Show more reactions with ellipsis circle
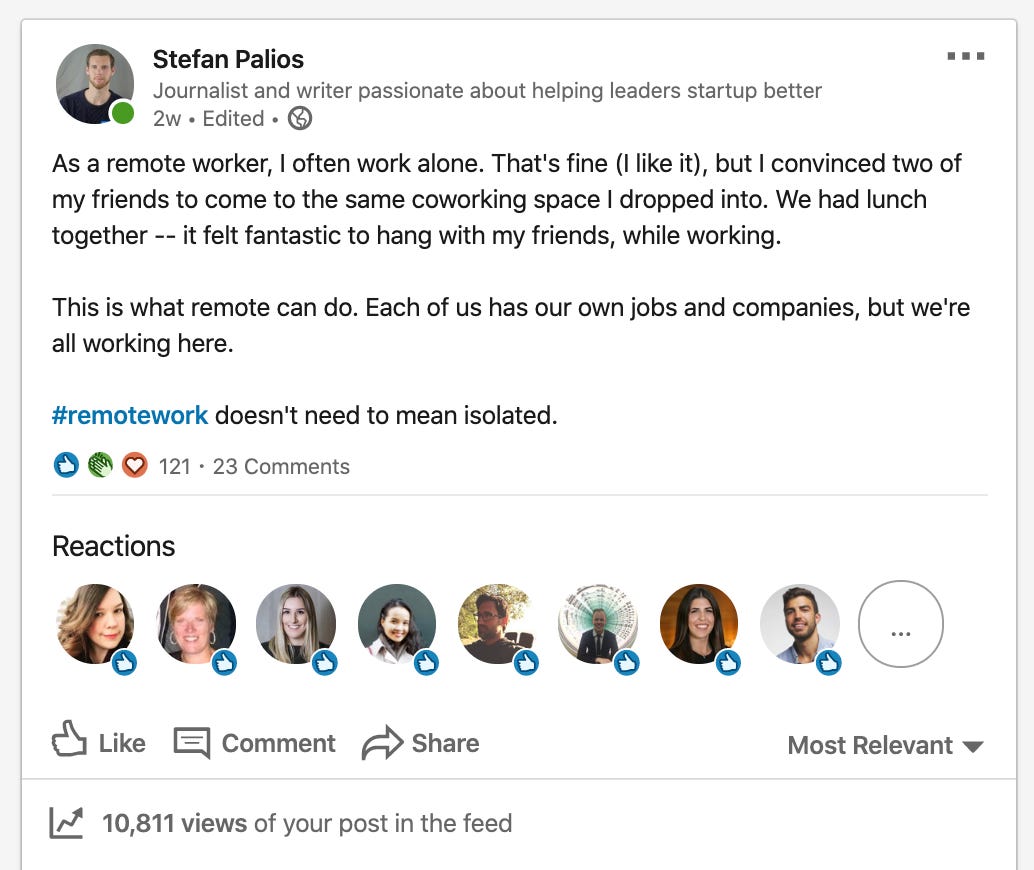This screenshot has width=1034, height=870. pyautogui.click(x=900, y=624)
